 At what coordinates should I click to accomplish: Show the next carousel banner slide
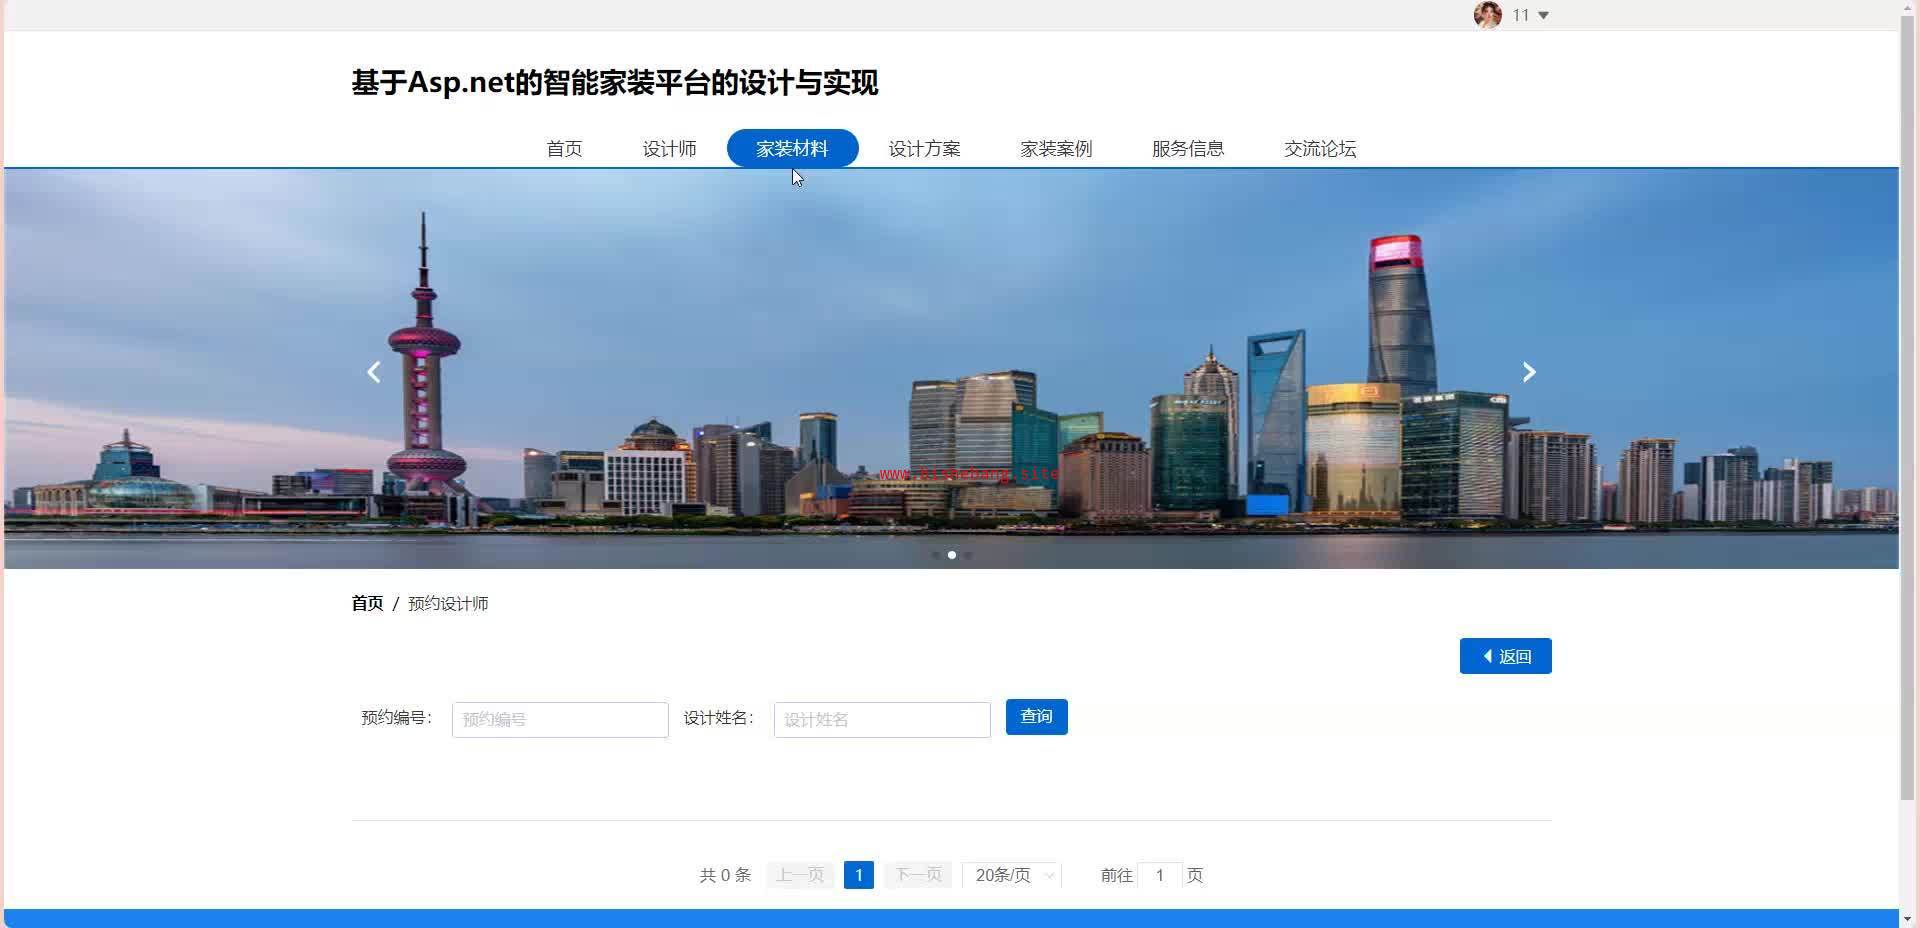pos(1529,372)
